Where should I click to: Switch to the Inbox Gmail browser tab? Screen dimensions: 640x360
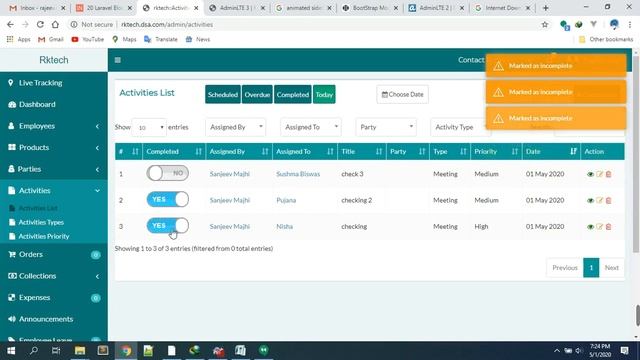point(36,8)
